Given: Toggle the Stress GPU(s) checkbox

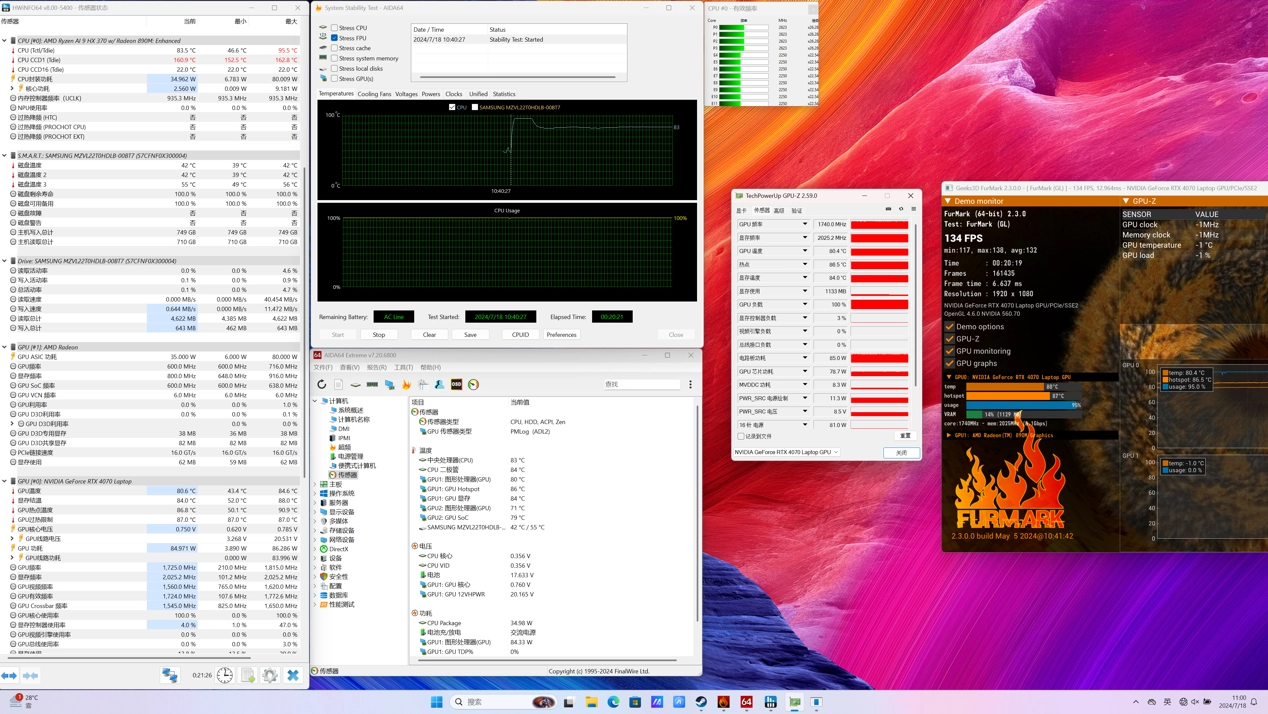Looking at the screenshot, I should coord(334,79).
